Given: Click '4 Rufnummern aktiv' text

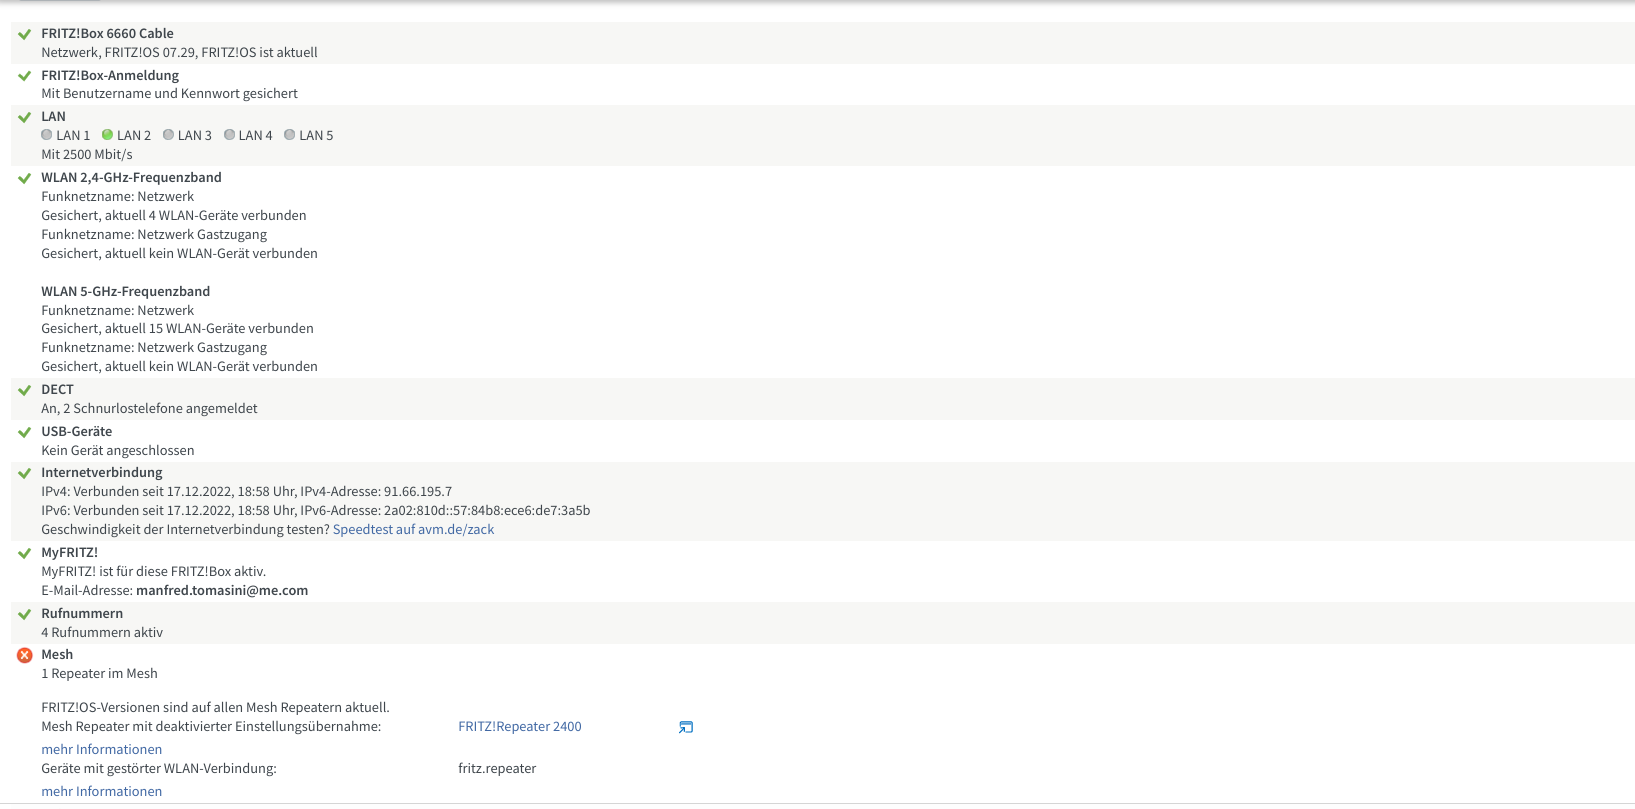Looking at the screenshot, I should pyautogui.click(x=102, y=632).
